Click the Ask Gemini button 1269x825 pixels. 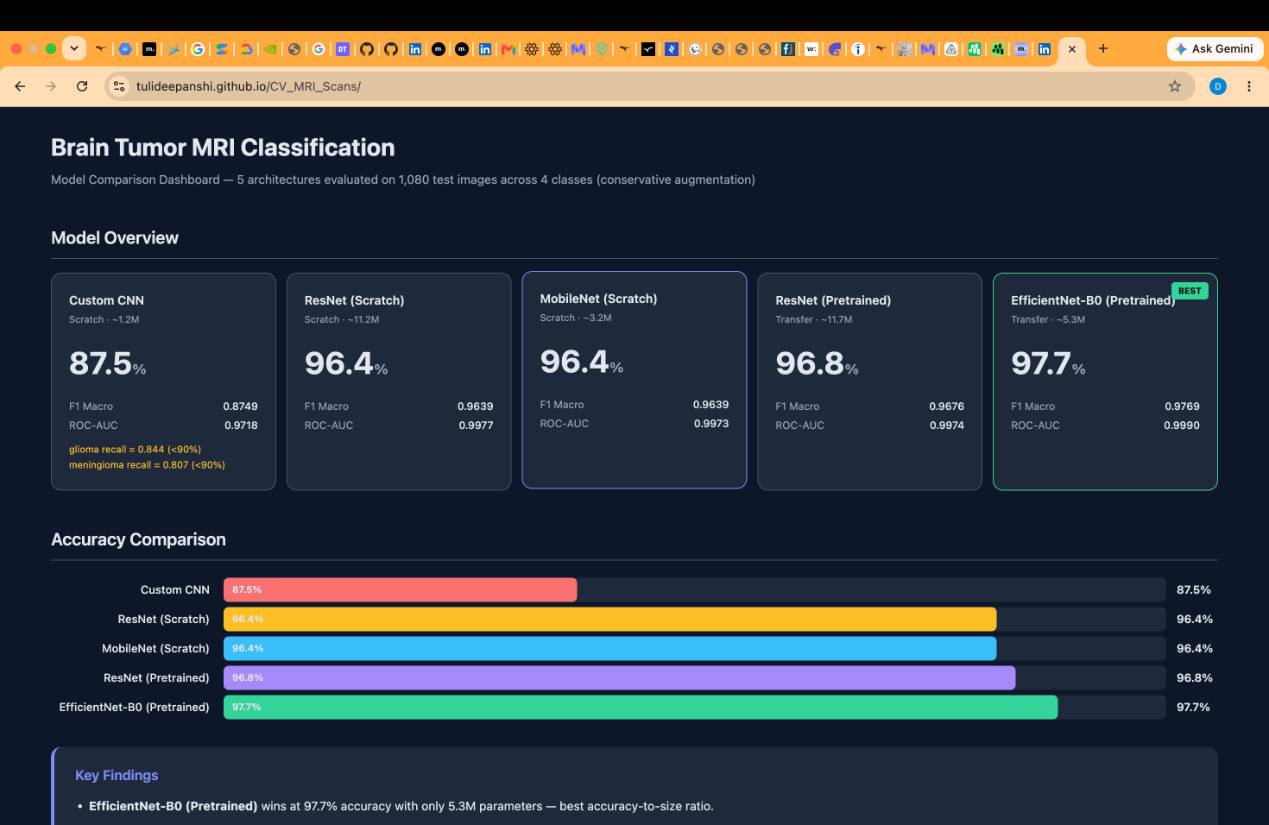[x=1213, y=48]
